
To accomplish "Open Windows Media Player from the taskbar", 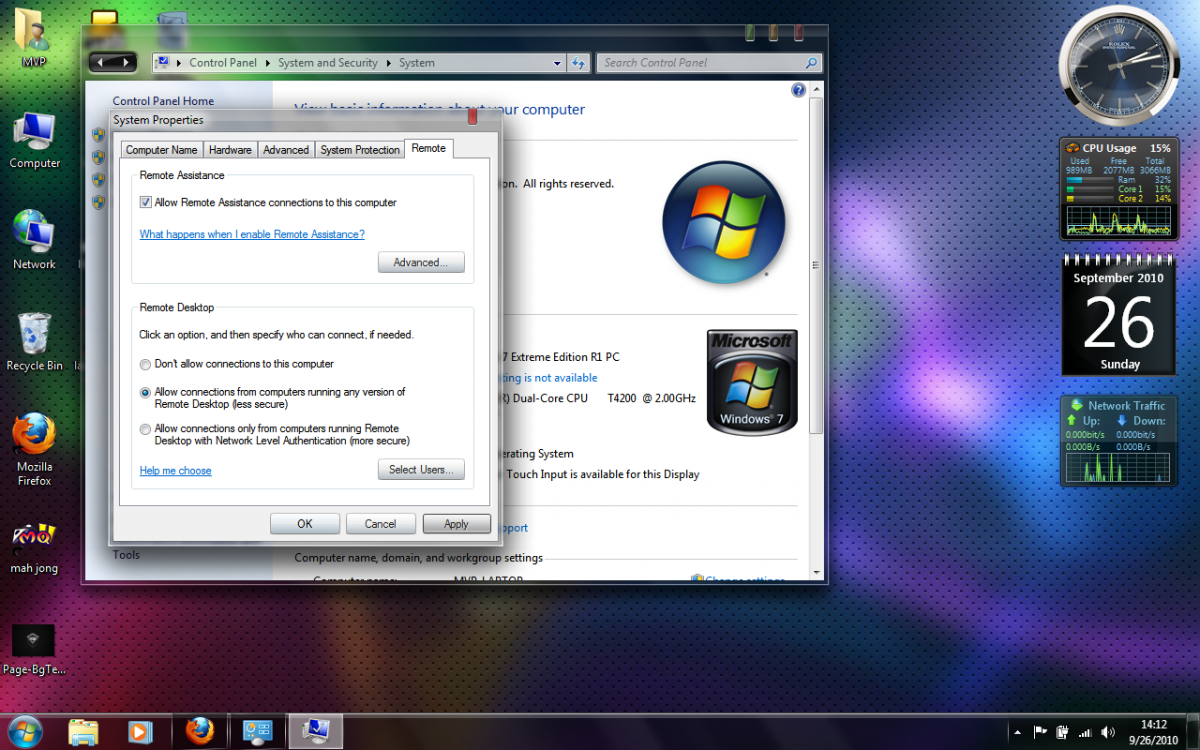I will 140,732.
